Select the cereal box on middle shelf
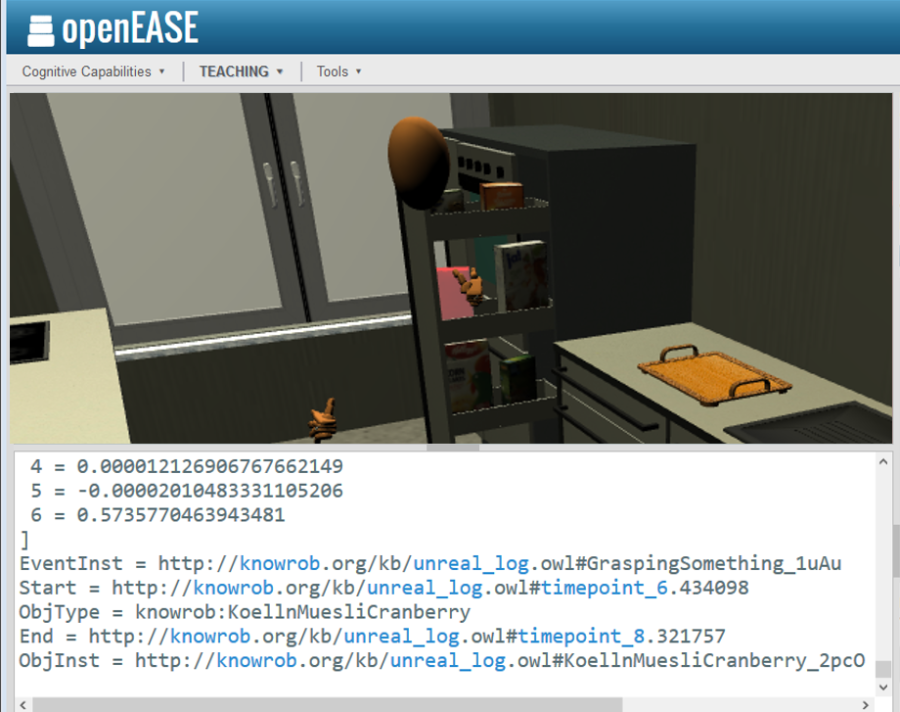This screenshot has width=900, height=712. click(x=520, y=274)
